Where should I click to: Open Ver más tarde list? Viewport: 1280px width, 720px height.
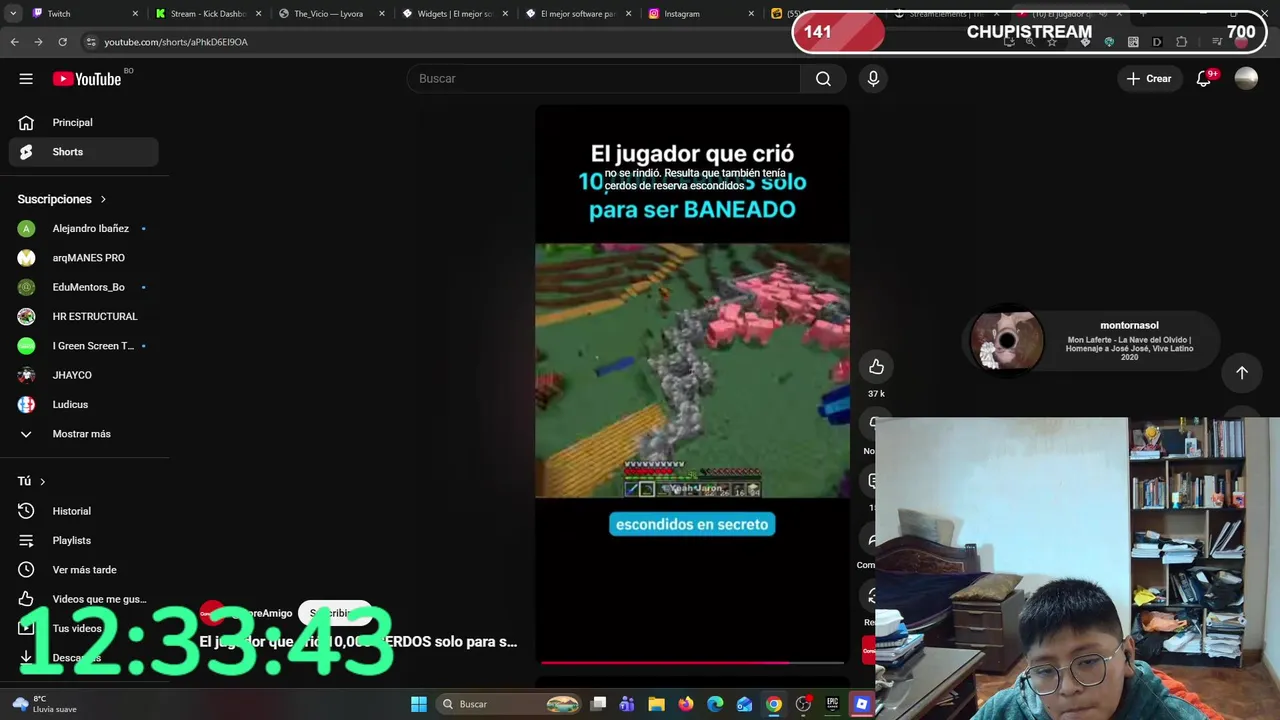point(84,570)
